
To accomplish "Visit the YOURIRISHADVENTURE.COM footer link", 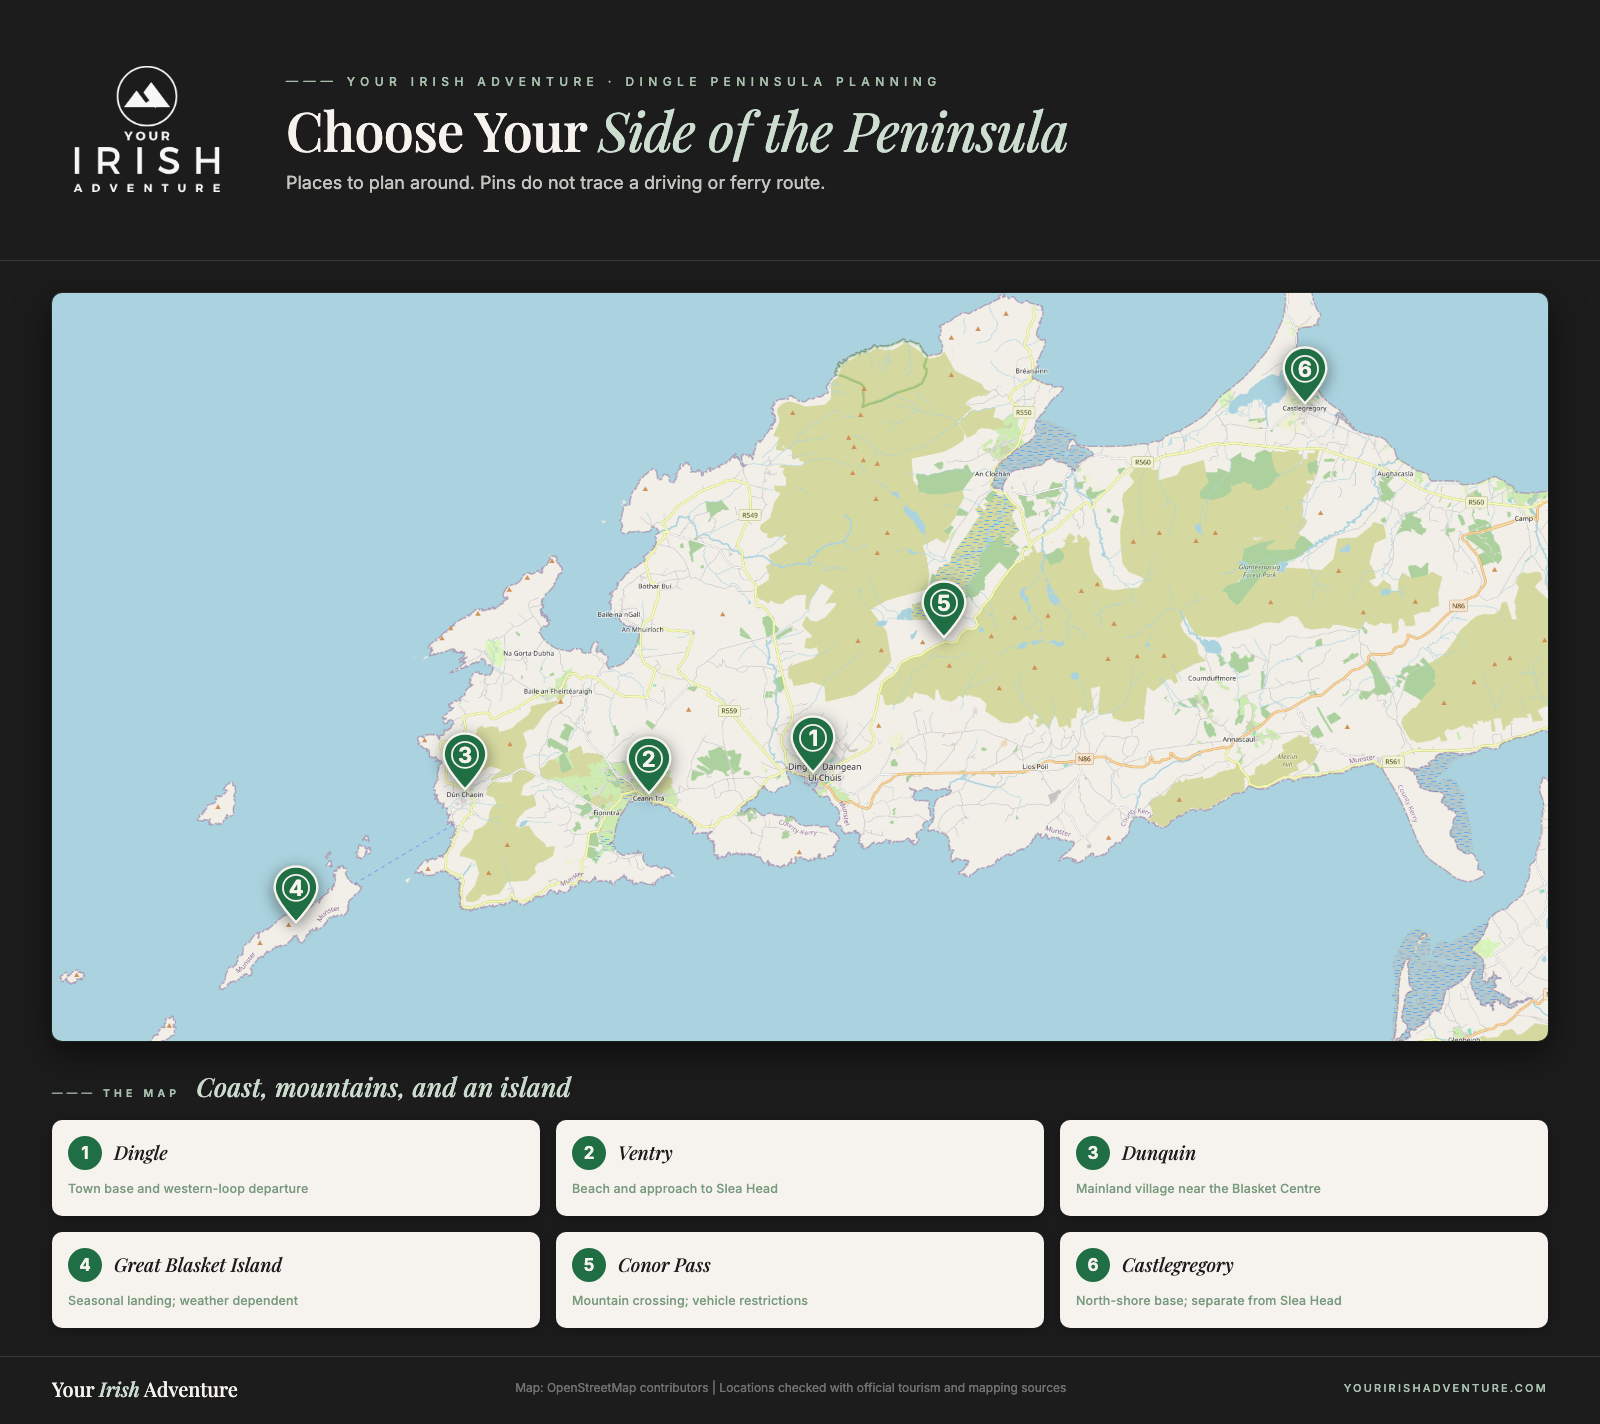I will pos(1445,1388).
